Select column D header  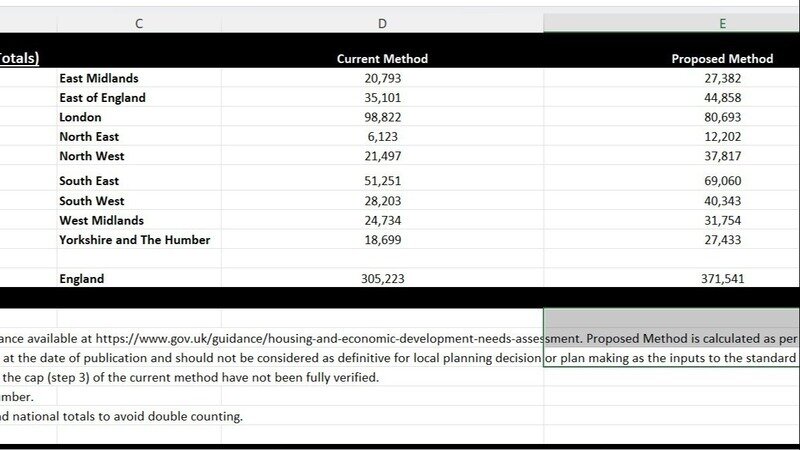pyautogui.click(x=382, y=23)
